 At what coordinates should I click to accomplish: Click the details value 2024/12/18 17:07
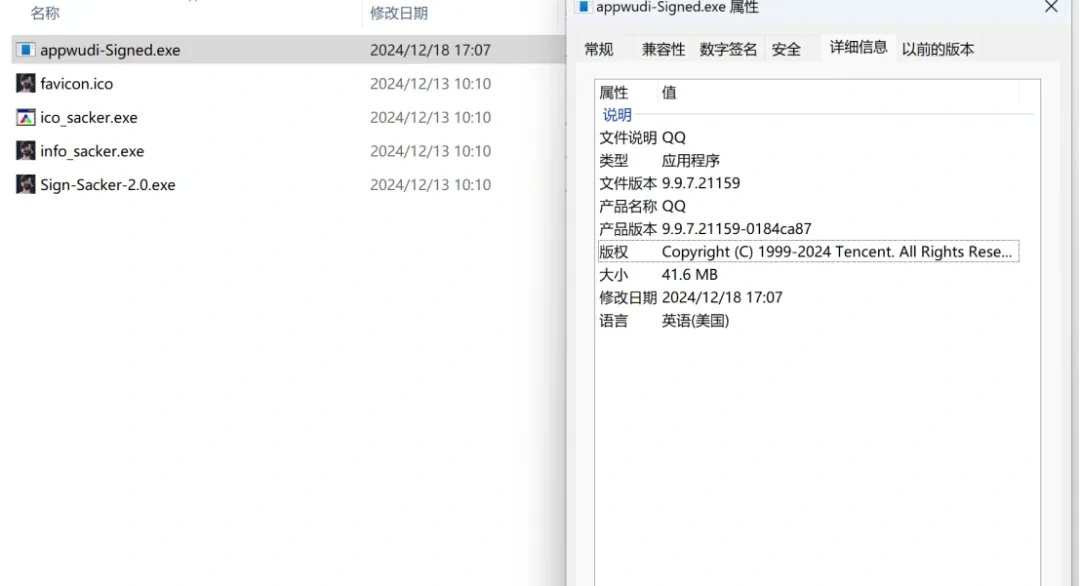[x=723, y=297]
